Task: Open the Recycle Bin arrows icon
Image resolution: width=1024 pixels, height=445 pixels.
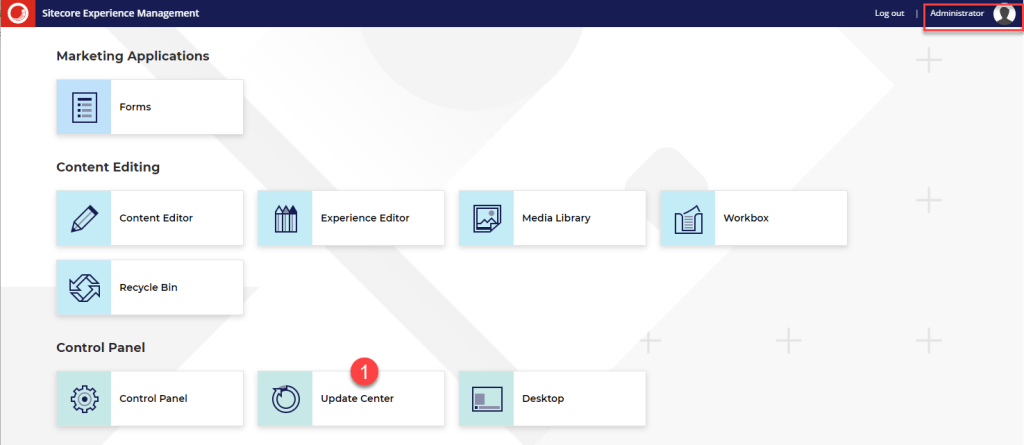Action: click(x=84, y=288)
